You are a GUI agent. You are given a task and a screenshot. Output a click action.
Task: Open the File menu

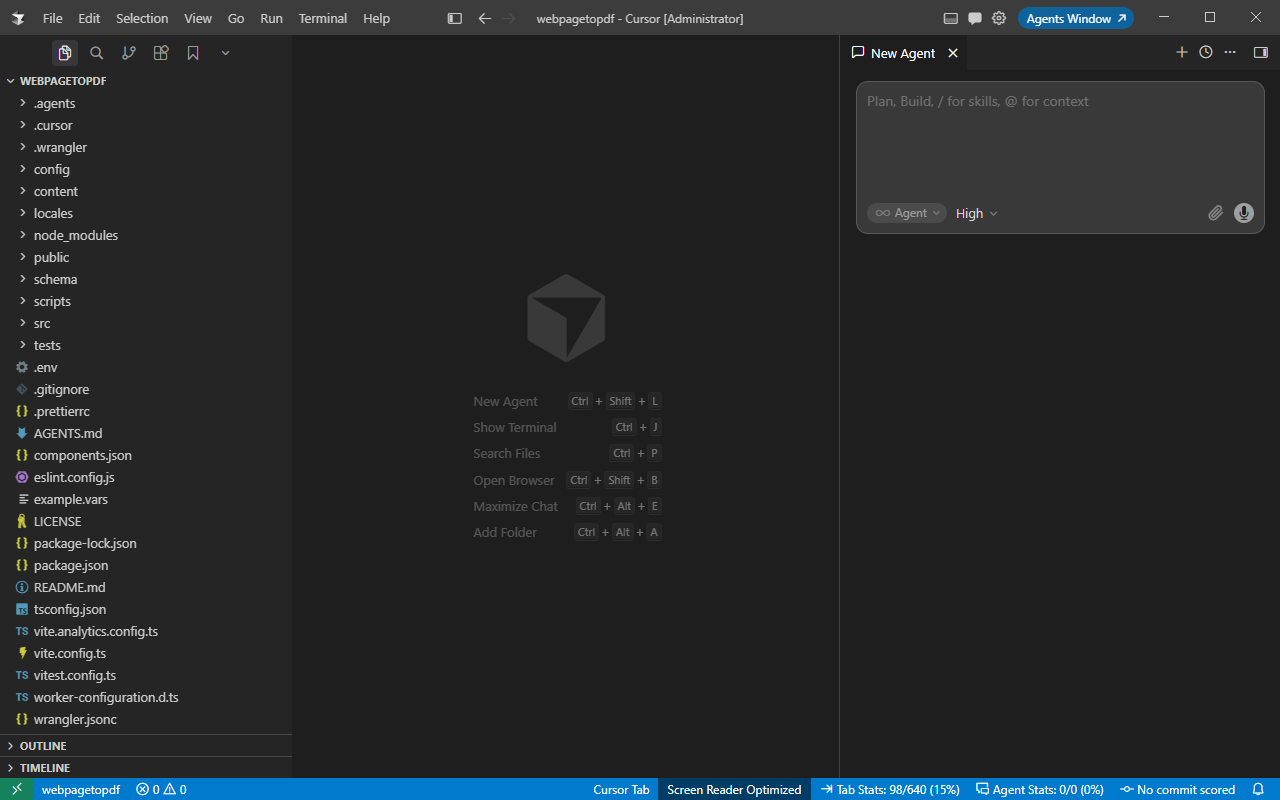pos(53,18)
